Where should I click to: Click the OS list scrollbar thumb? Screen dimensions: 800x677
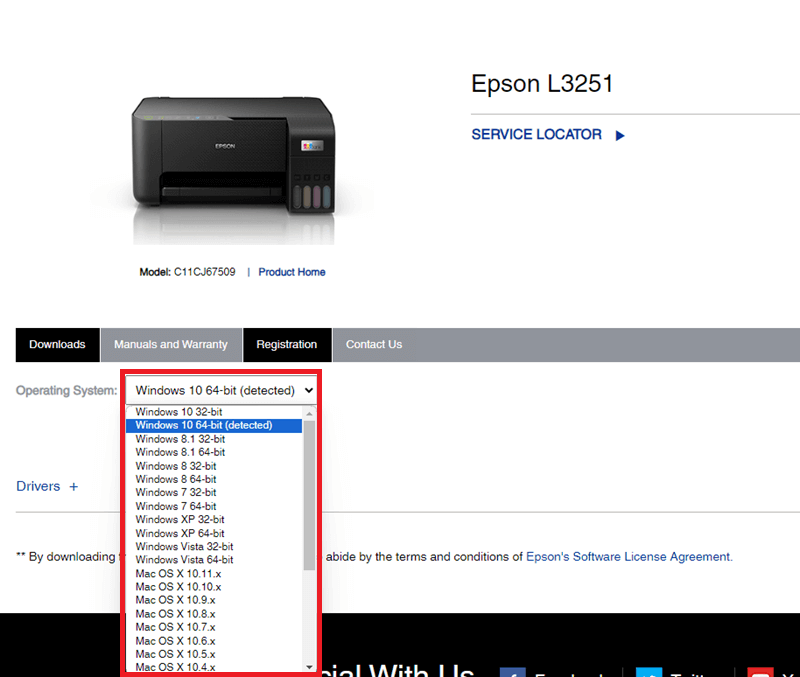click(x=309, y=495)
